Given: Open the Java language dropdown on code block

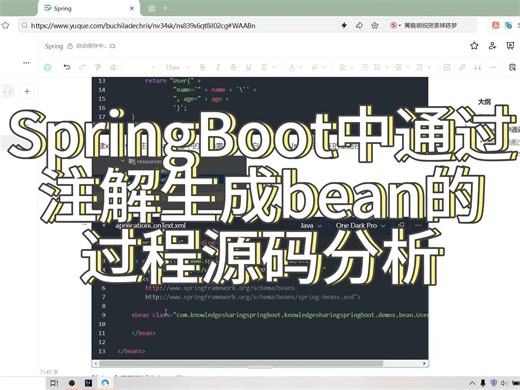Looking at the screenshot, I should 311,226.
